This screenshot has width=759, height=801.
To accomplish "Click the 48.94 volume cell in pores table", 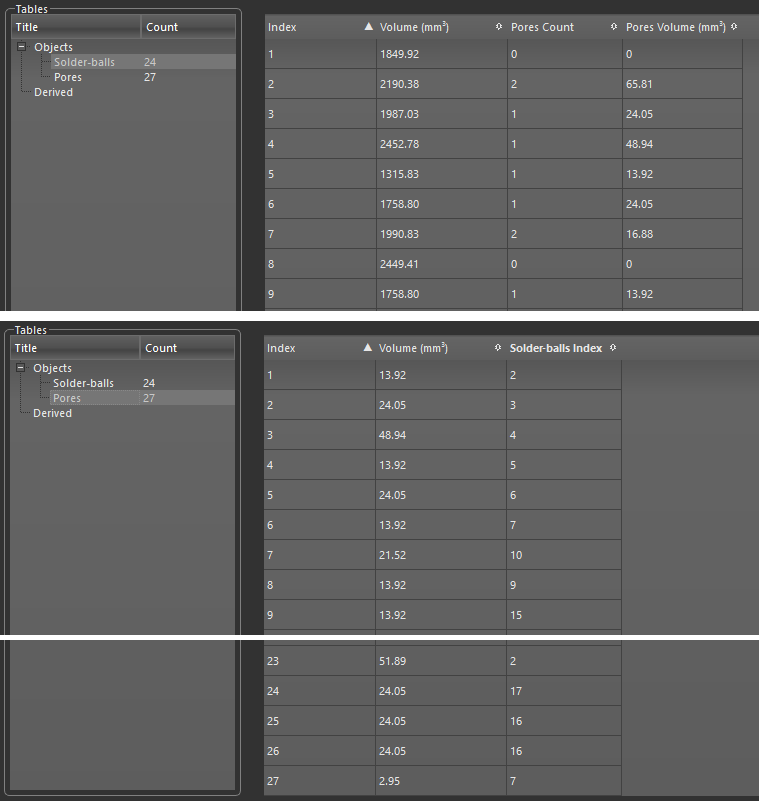I will (x=441, y=435).
